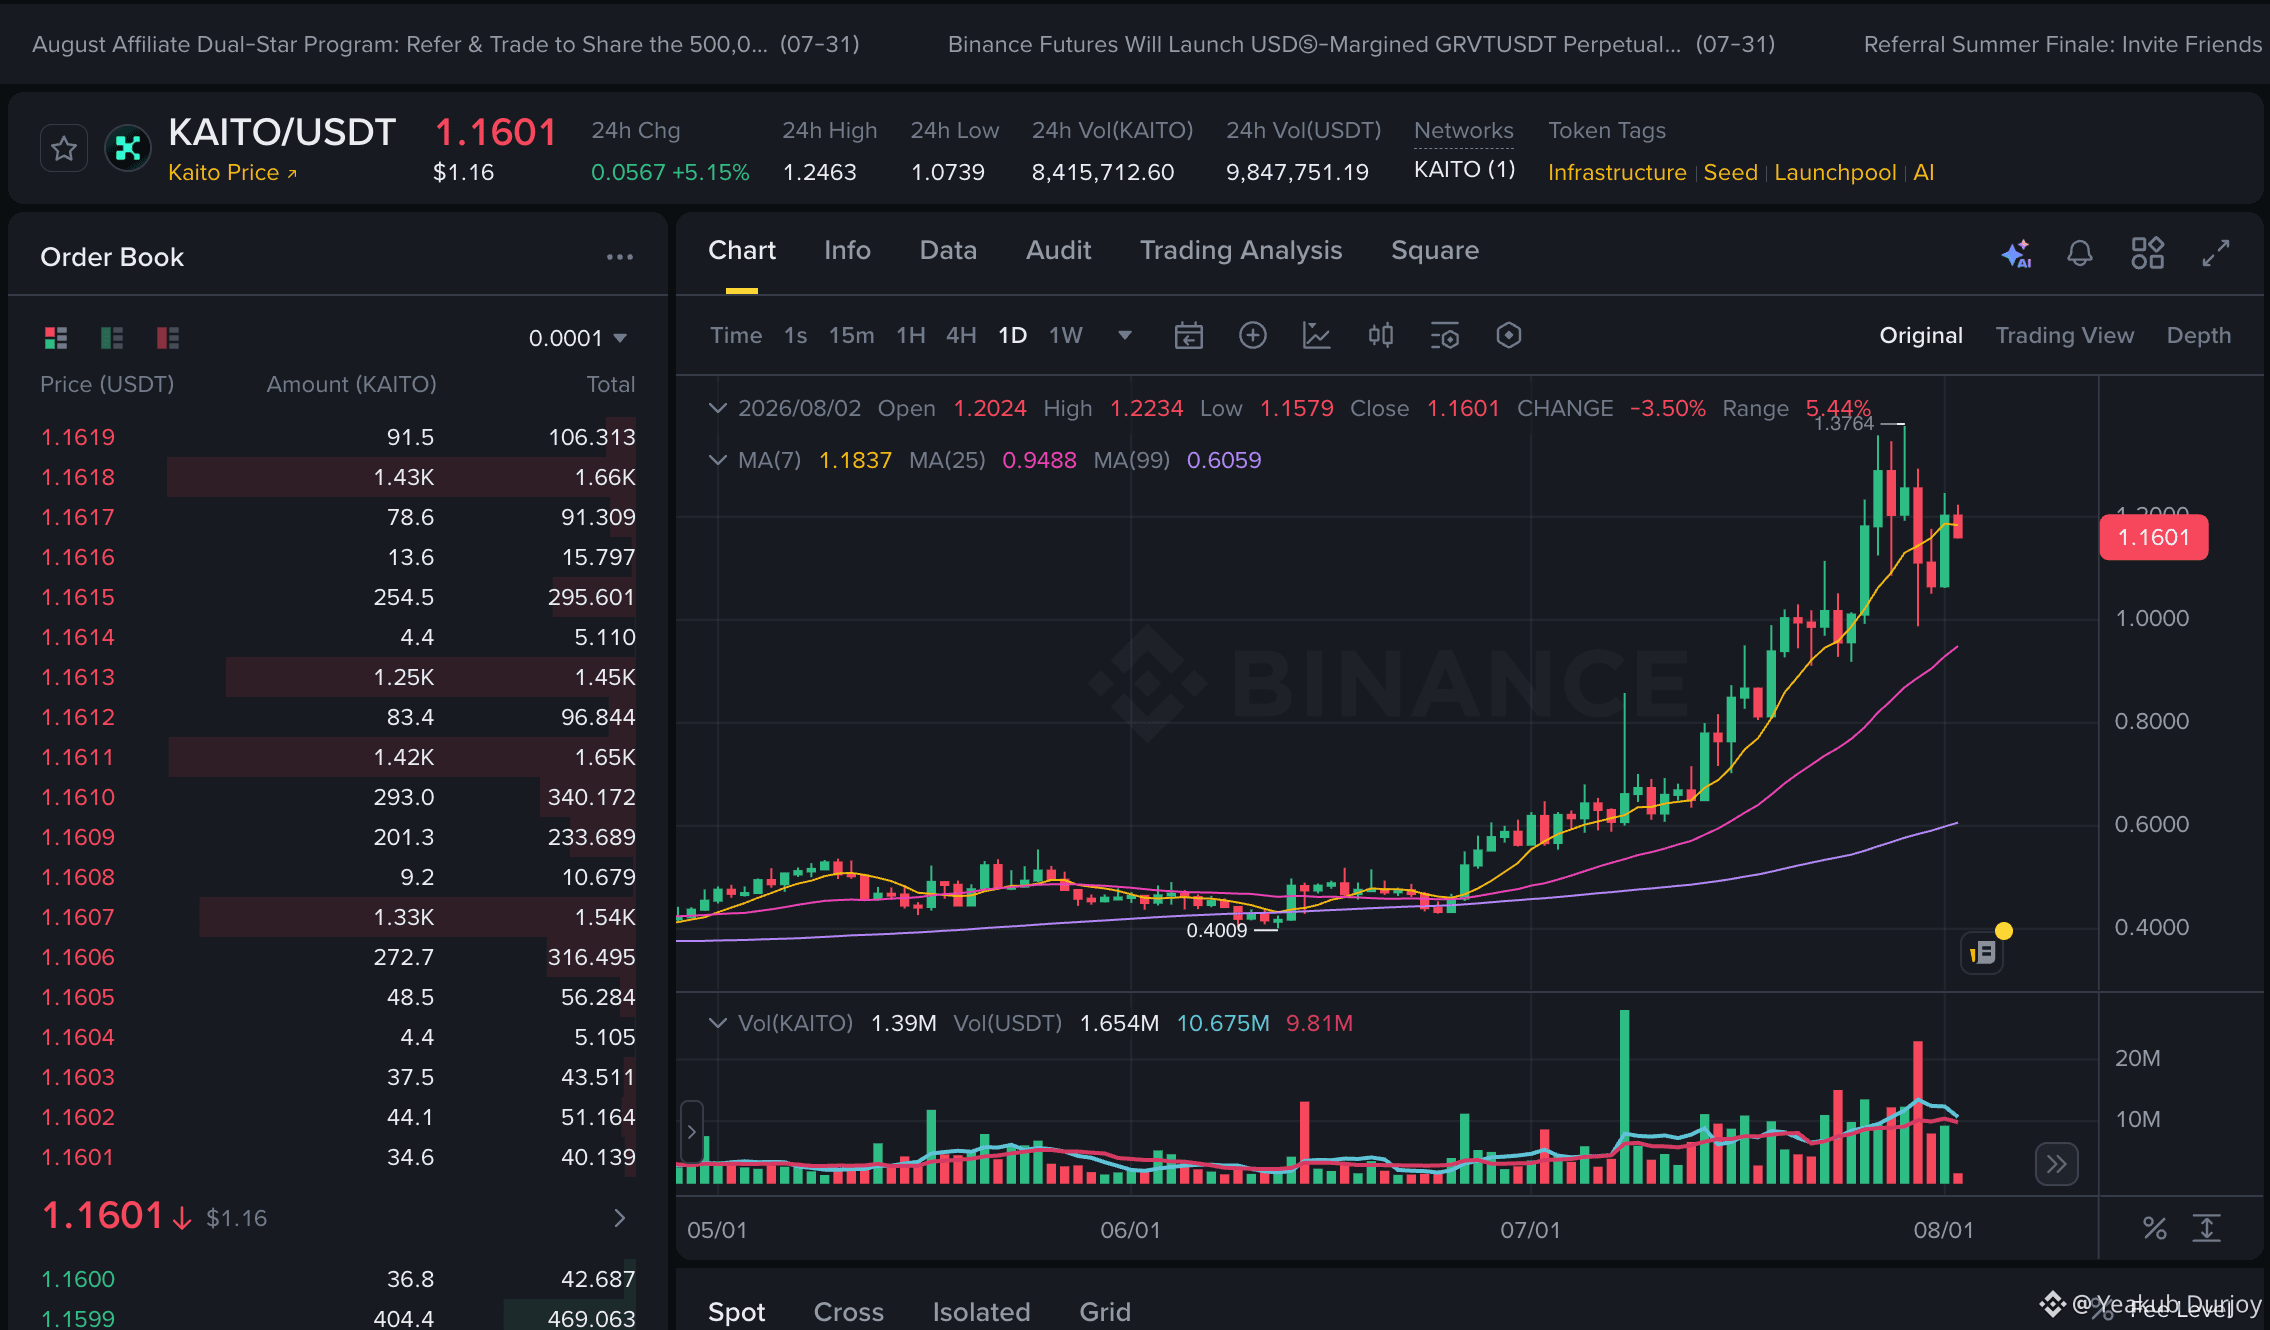
Task: Select the Spot trading tab
Action: pos(737,1312)
